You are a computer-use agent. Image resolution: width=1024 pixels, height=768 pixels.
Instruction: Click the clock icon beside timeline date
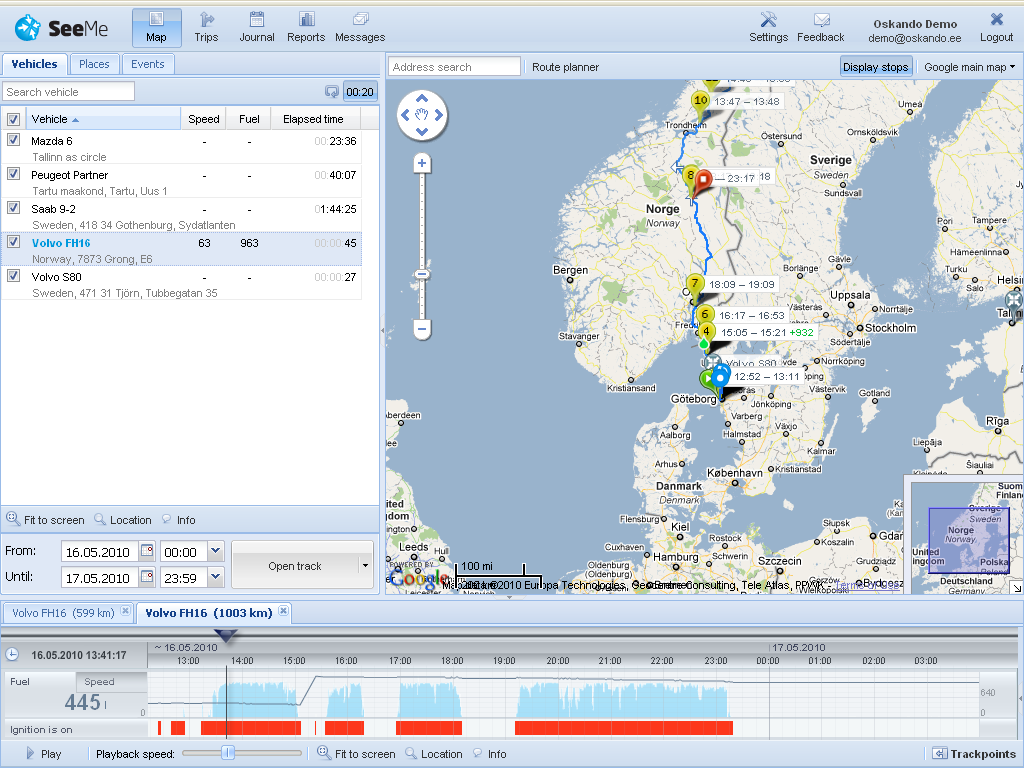click(12, 654)
